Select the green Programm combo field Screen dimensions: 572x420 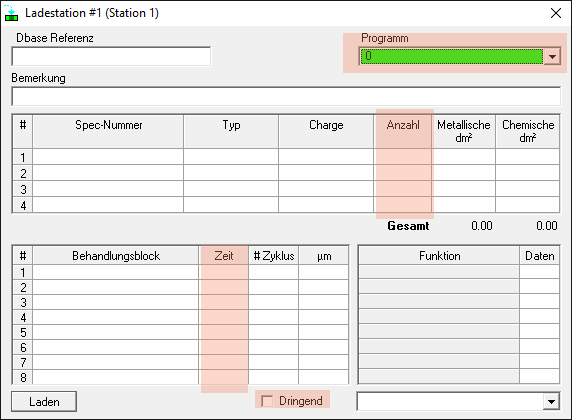452,57
